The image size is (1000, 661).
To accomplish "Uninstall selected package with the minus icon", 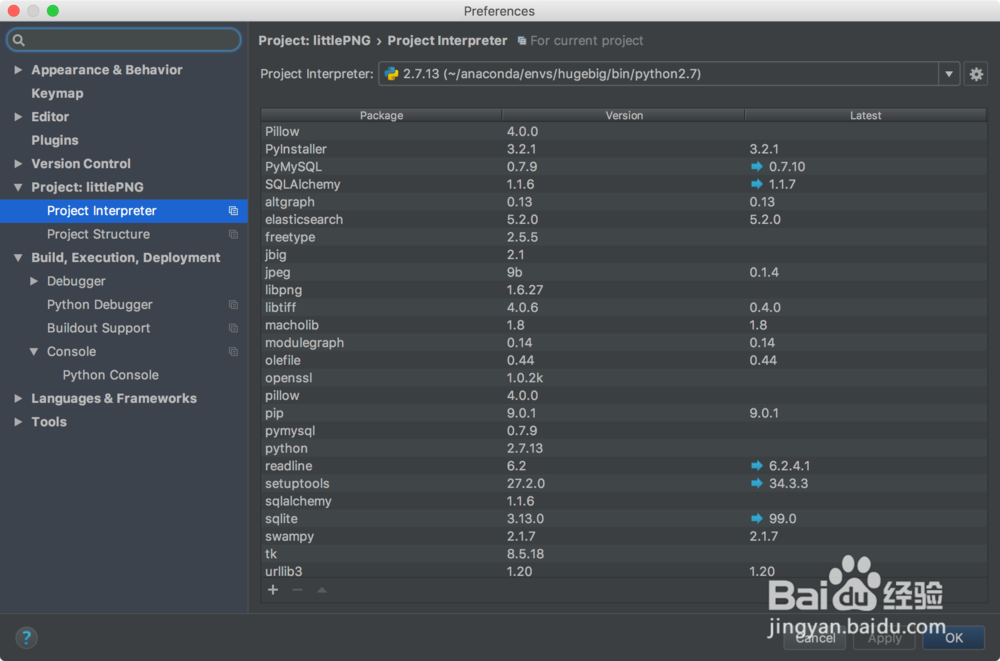I will pos(296,590).
